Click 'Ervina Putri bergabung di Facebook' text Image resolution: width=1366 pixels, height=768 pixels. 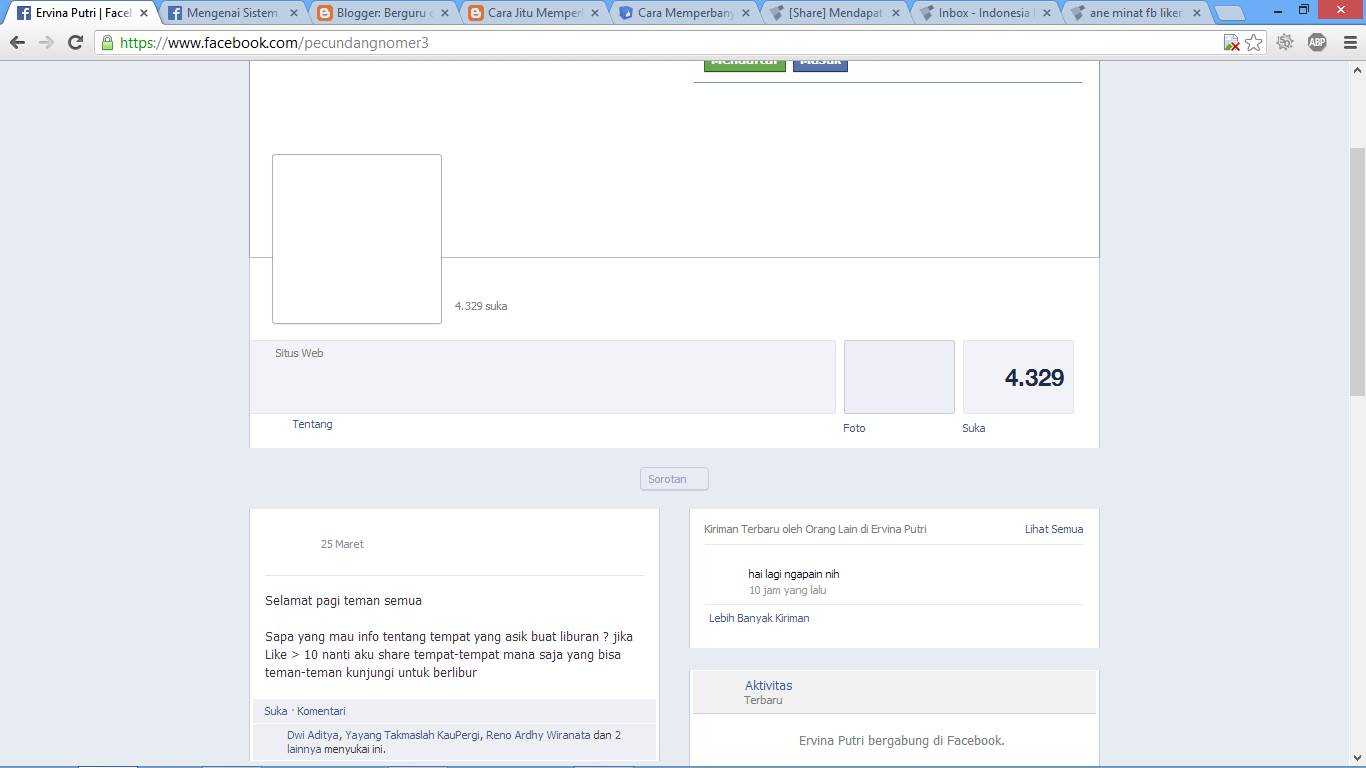click(x=902, y=741)
